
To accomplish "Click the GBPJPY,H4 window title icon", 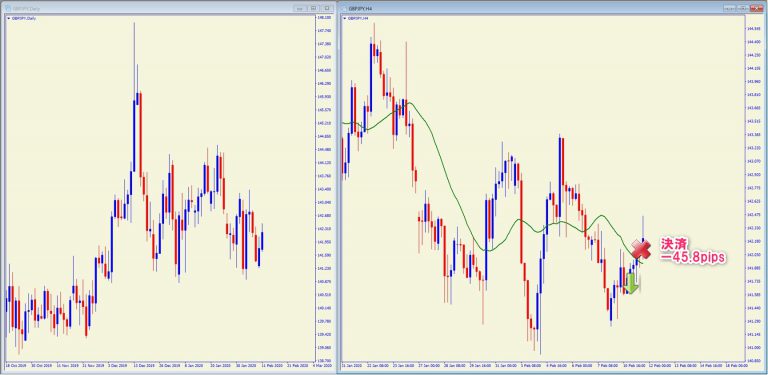I will (344, 8).
